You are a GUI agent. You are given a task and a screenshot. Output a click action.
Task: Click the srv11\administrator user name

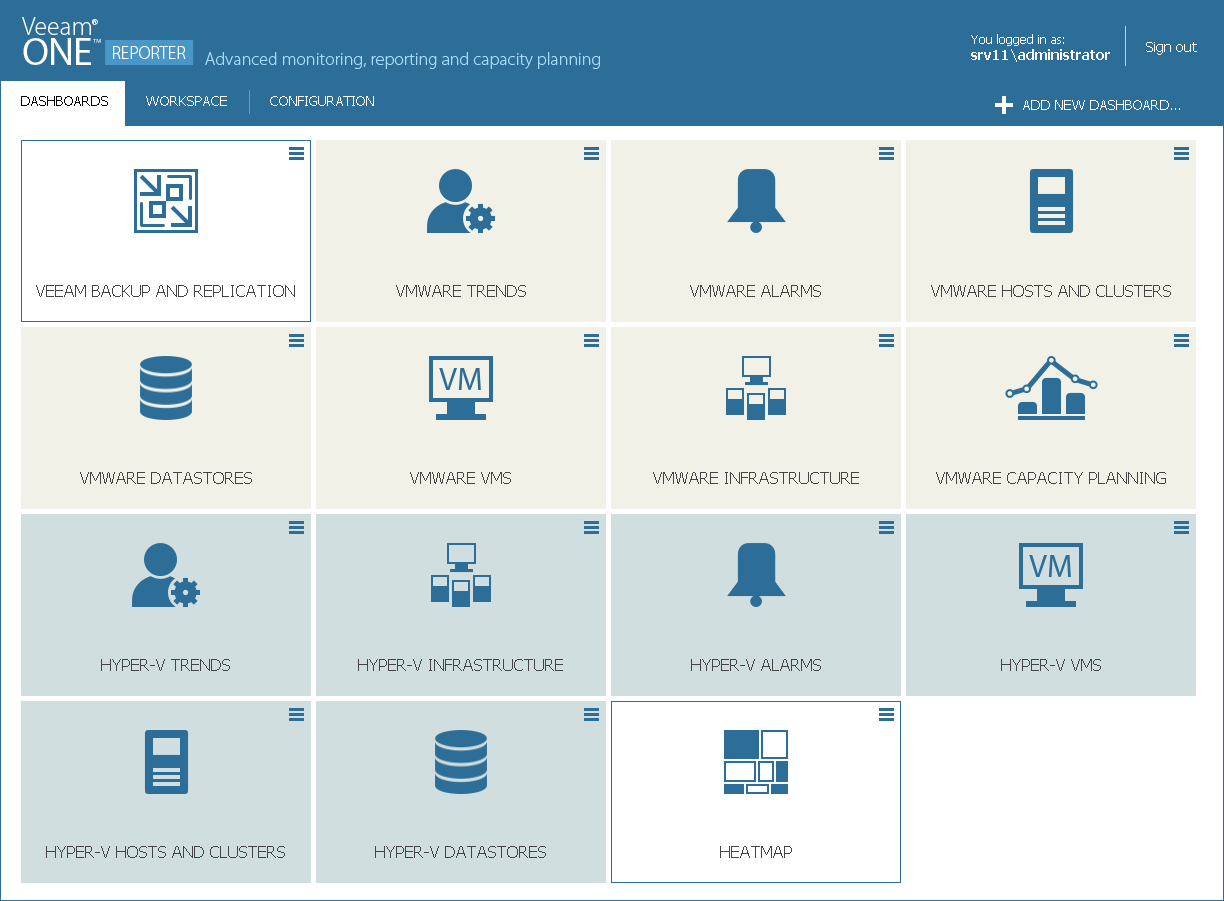click(1040, 56)
